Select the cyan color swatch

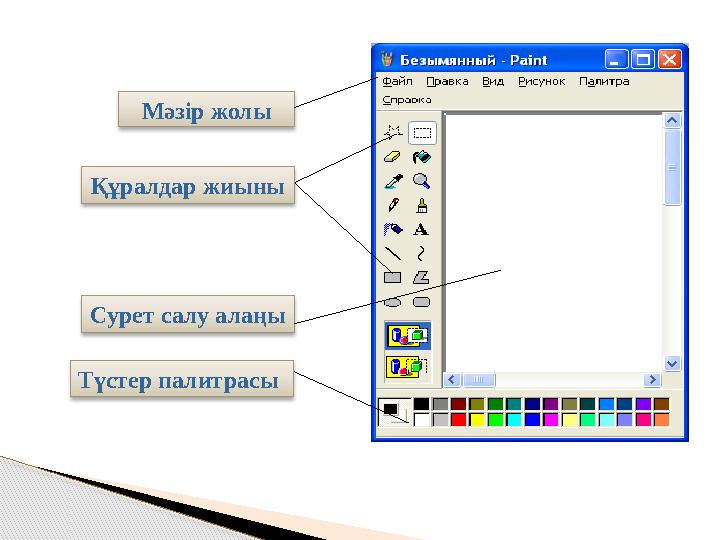pyautogui.click(x=514, y=420)
